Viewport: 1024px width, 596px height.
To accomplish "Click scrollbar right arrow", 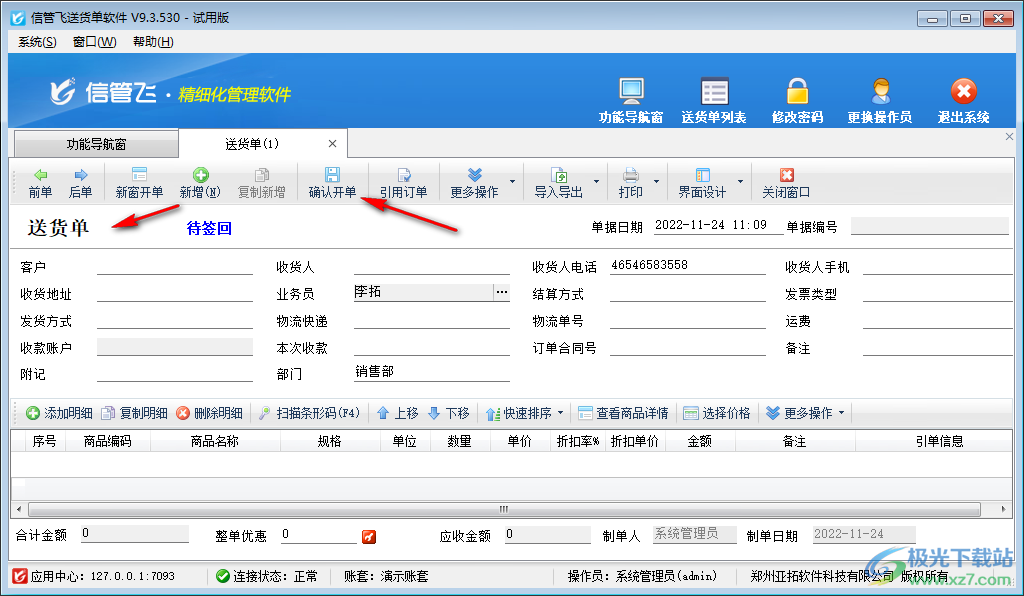I will tap(1003, 509).
